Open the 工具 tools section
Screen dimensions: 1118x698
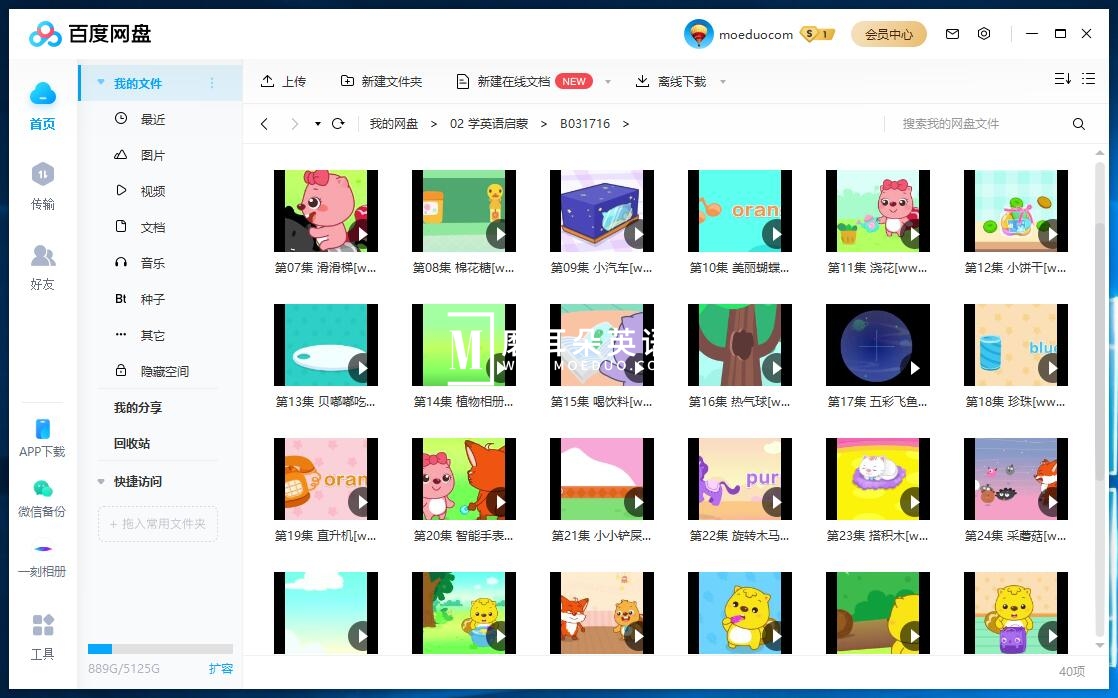tap(43, 638)
